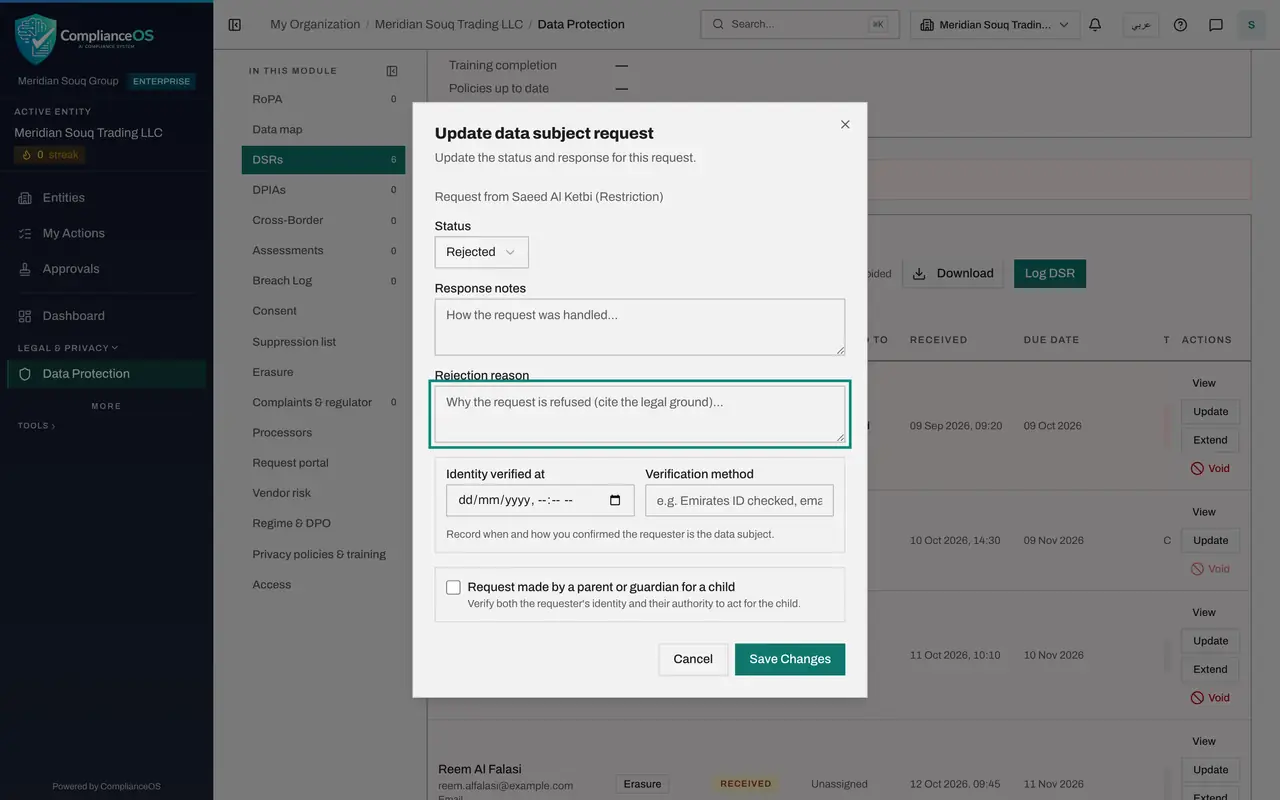Open the help question-mark icon
This screenshot has width=1280, height=800.
coord(1181,25)
